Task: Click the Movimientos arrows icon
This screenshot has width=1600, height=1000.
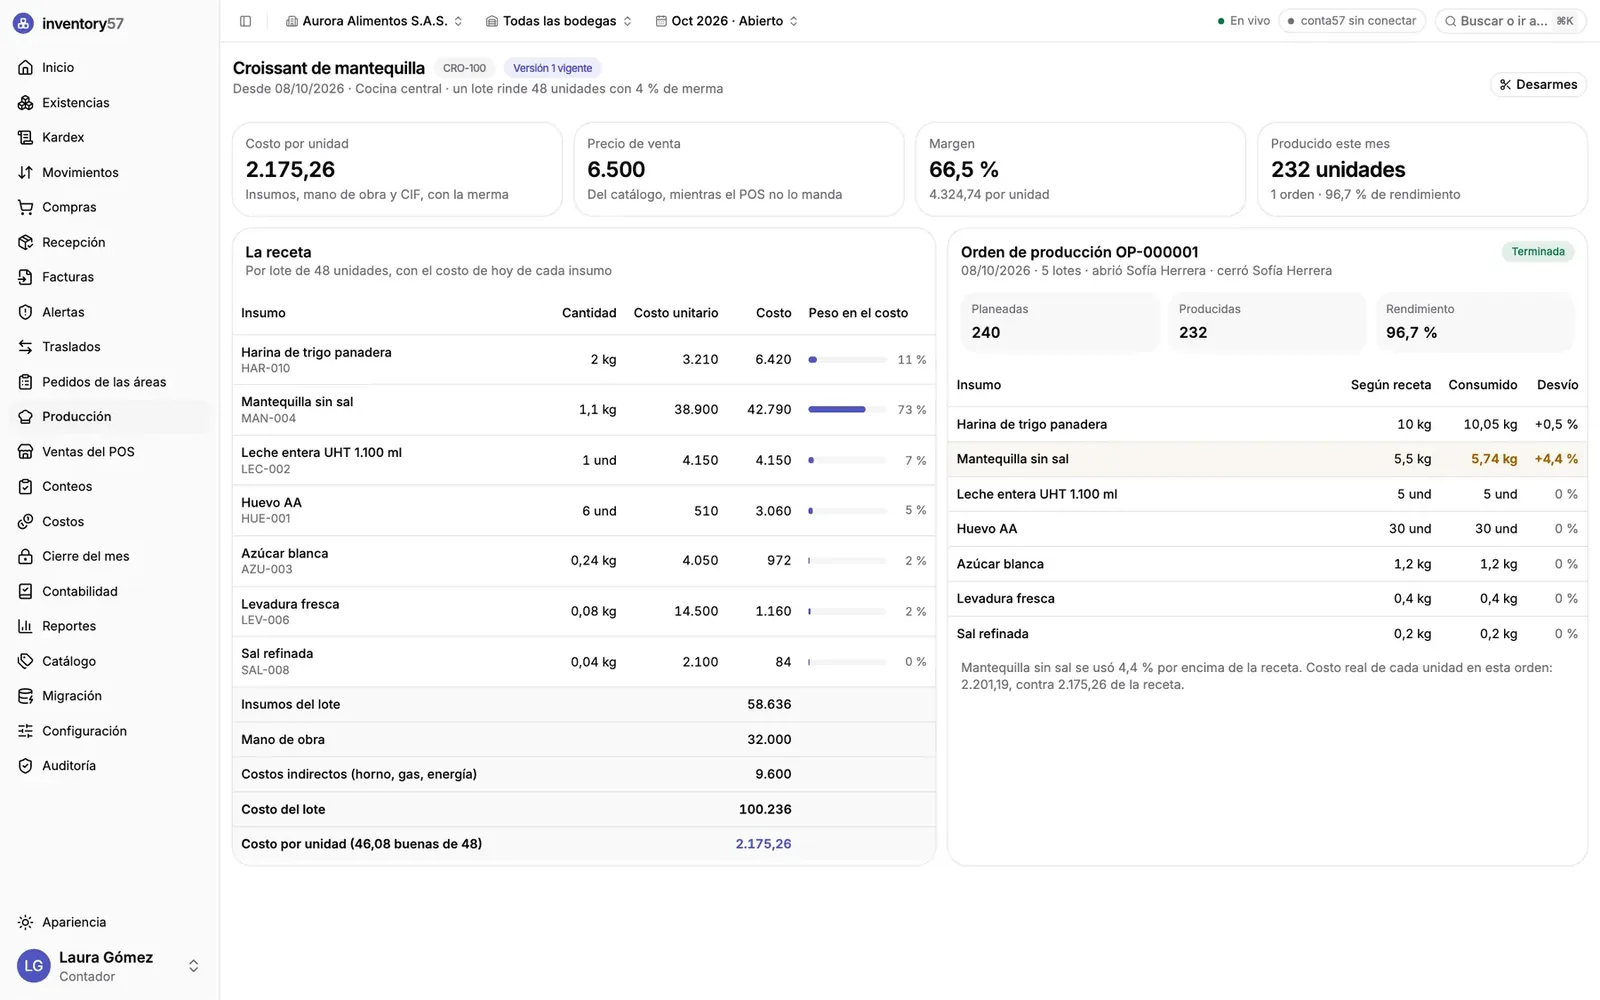Action: click(25, 173)
